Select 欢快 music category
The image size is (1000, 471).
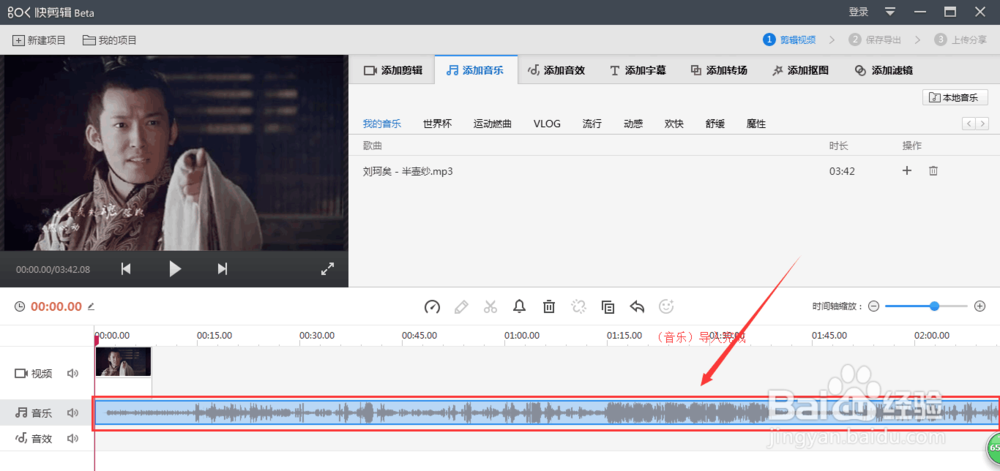(x=674, y=124)
